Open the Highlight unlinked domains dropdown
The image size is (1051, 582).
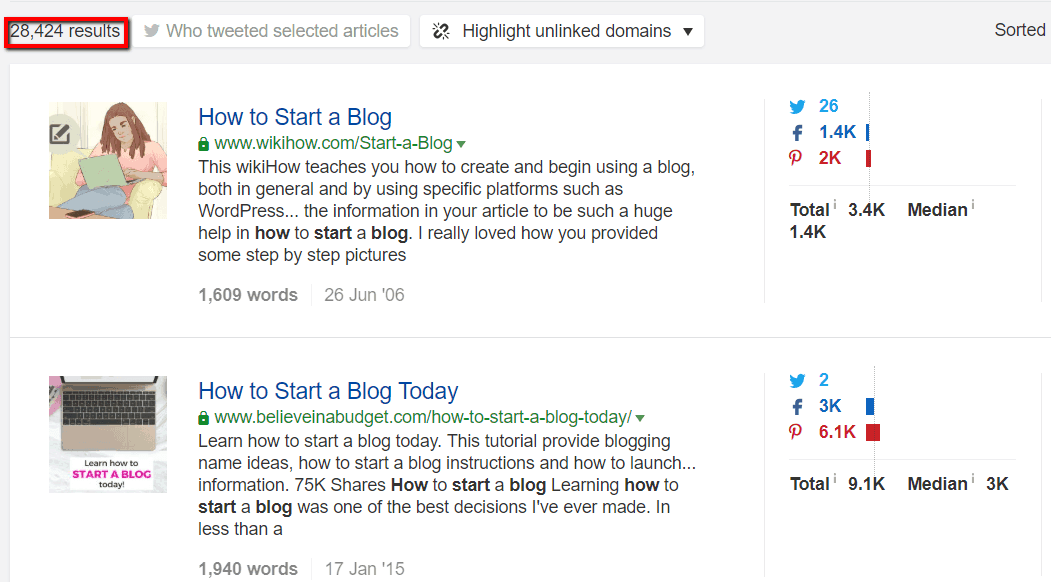688,31
